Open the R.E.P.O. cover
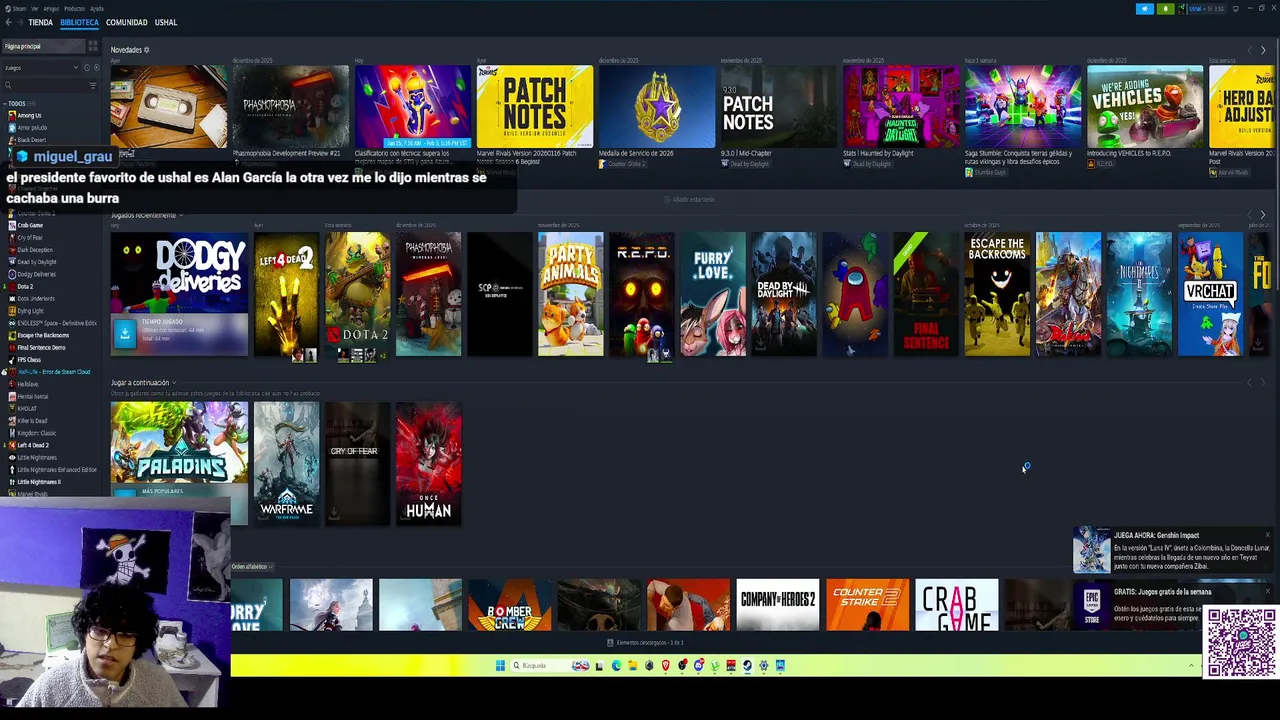The height and width of the screenshot is (720, 1280). coord(642,294)
